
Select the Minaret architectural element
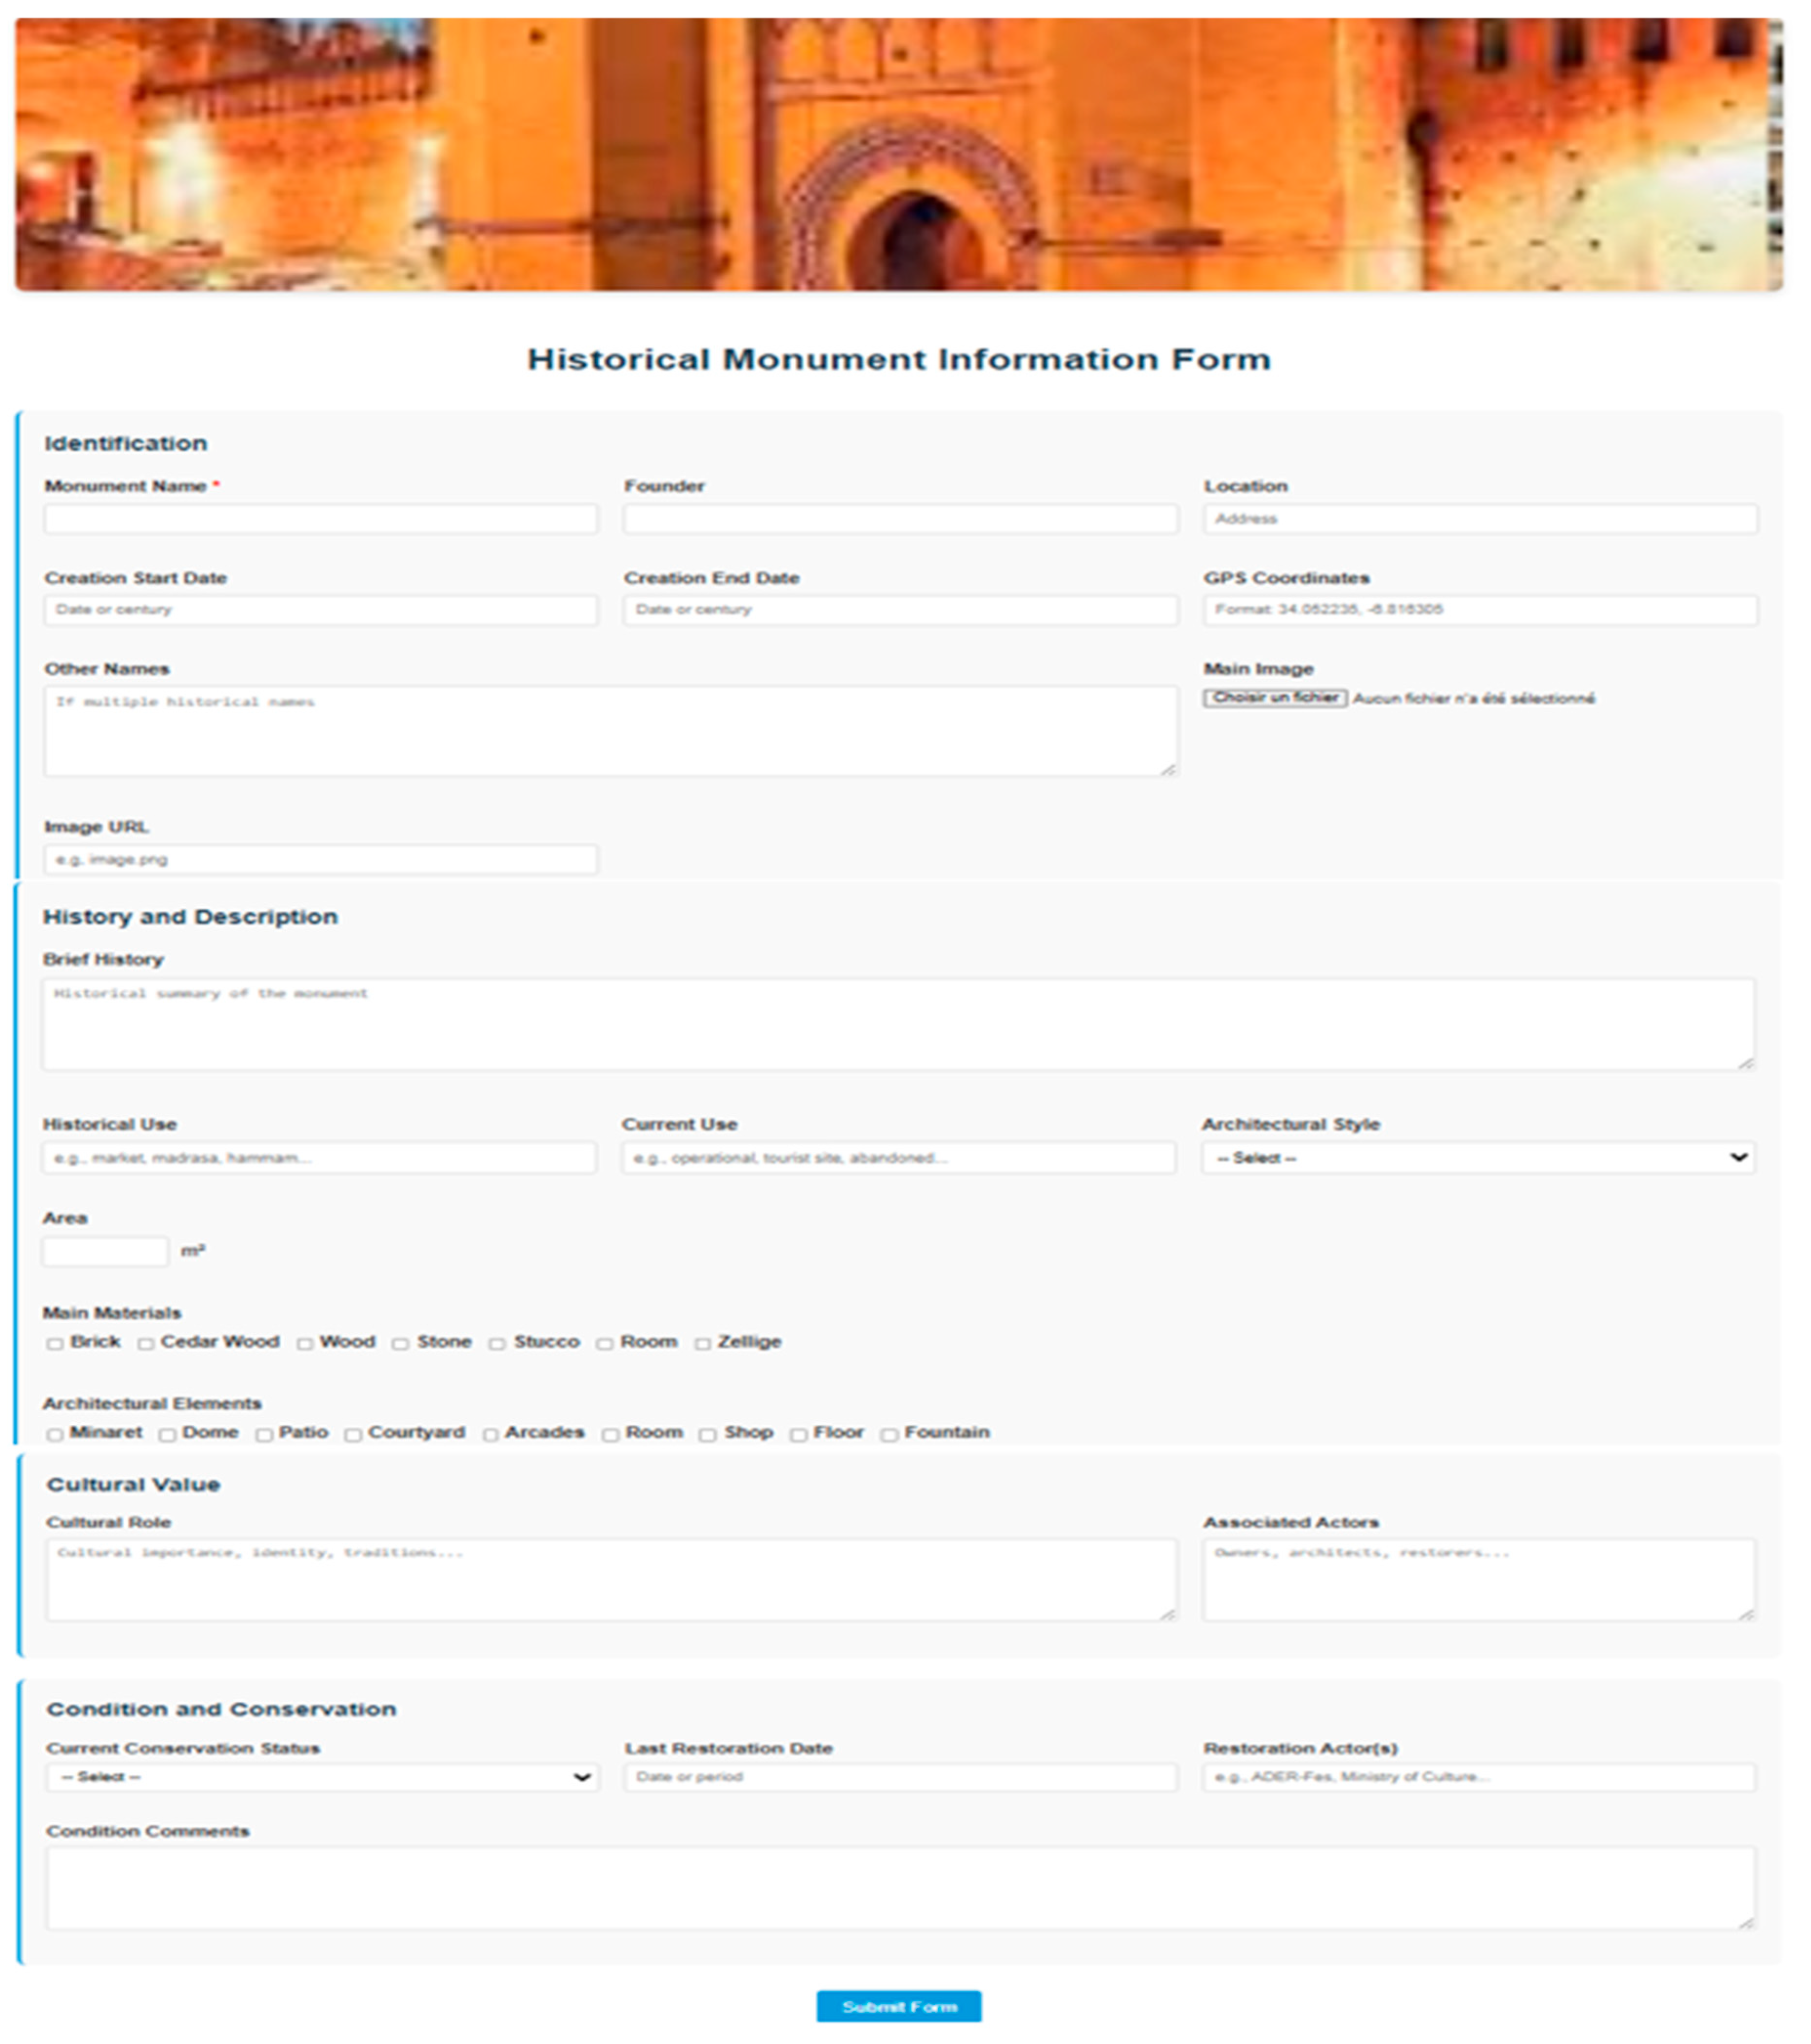55,1435
